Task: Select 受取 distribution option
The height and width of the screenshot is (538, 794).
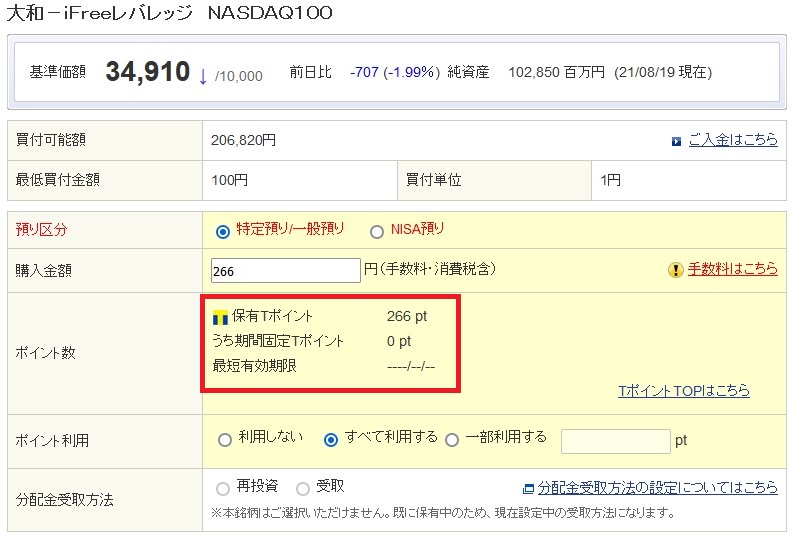Action: tap(303, 489)
